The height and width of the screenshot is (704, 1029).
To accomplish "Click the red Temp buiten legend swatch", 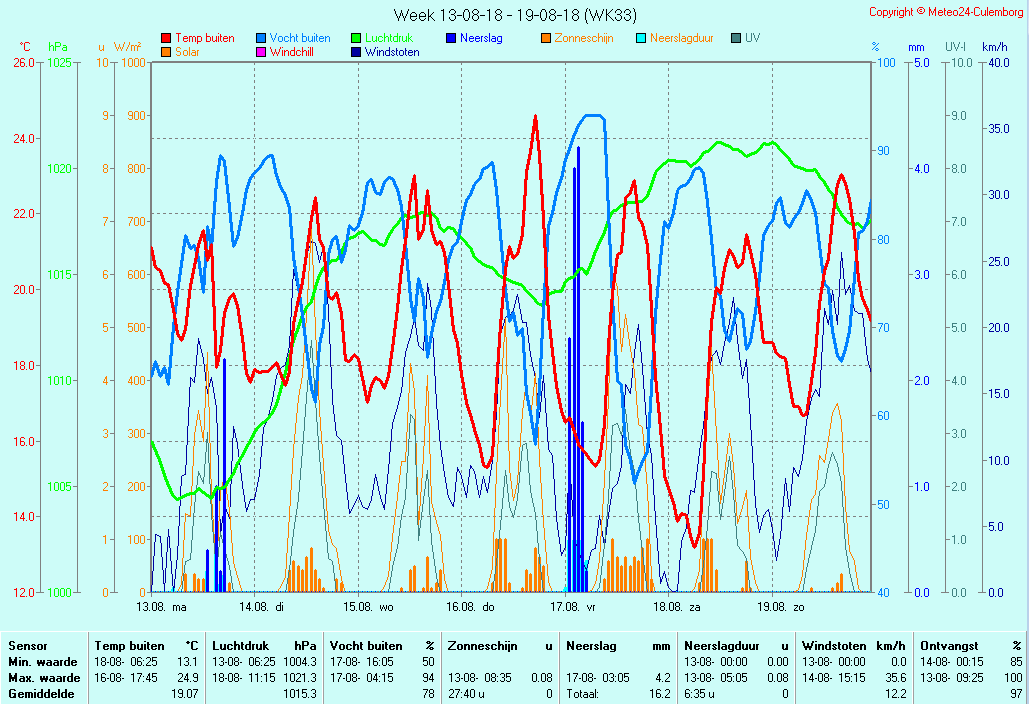I will [x=166, y=38].
